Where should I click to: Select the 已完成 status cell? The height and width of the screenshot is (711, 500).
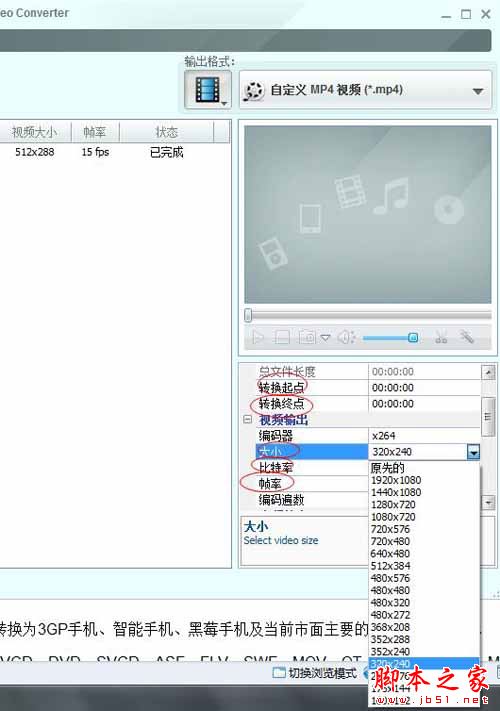(166, 152)
